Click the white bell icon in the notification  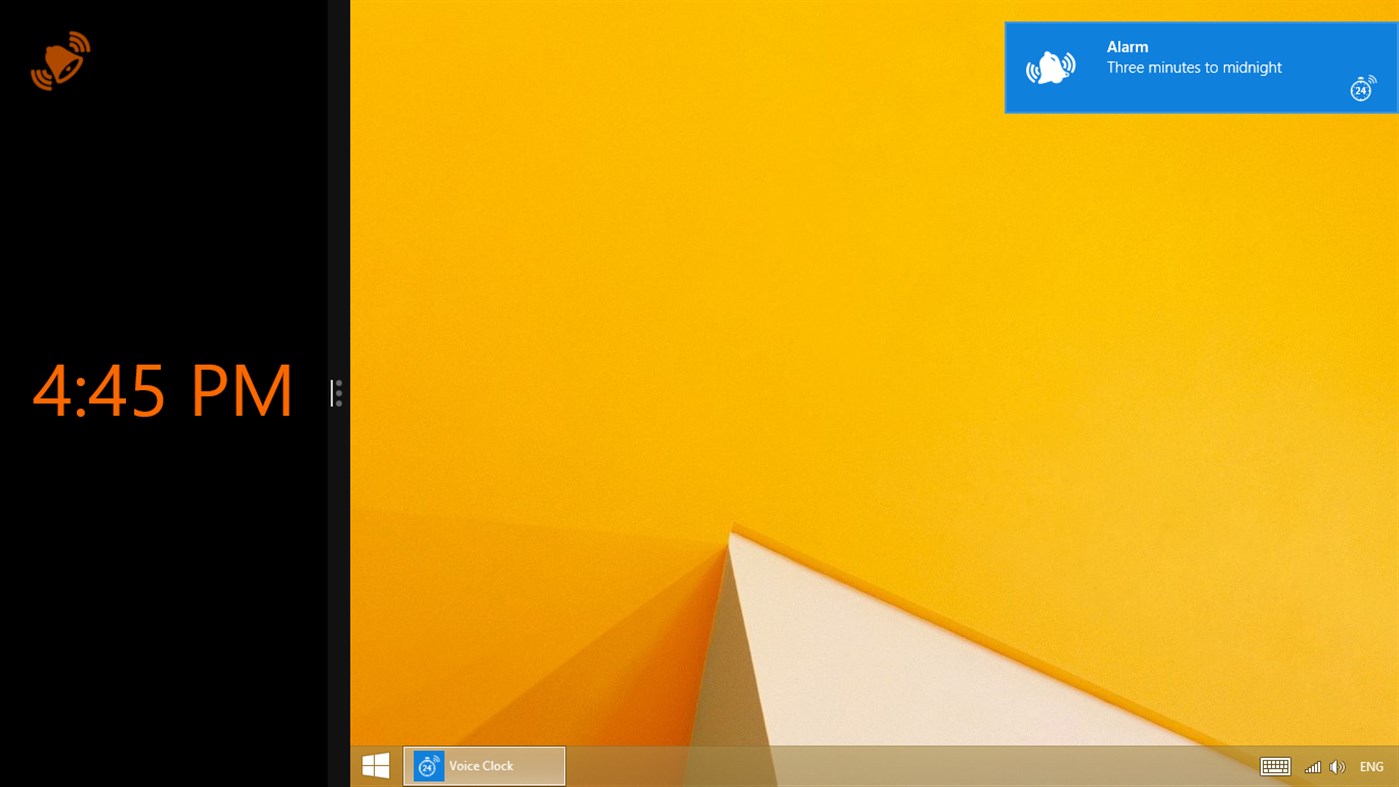(1051, 67)
